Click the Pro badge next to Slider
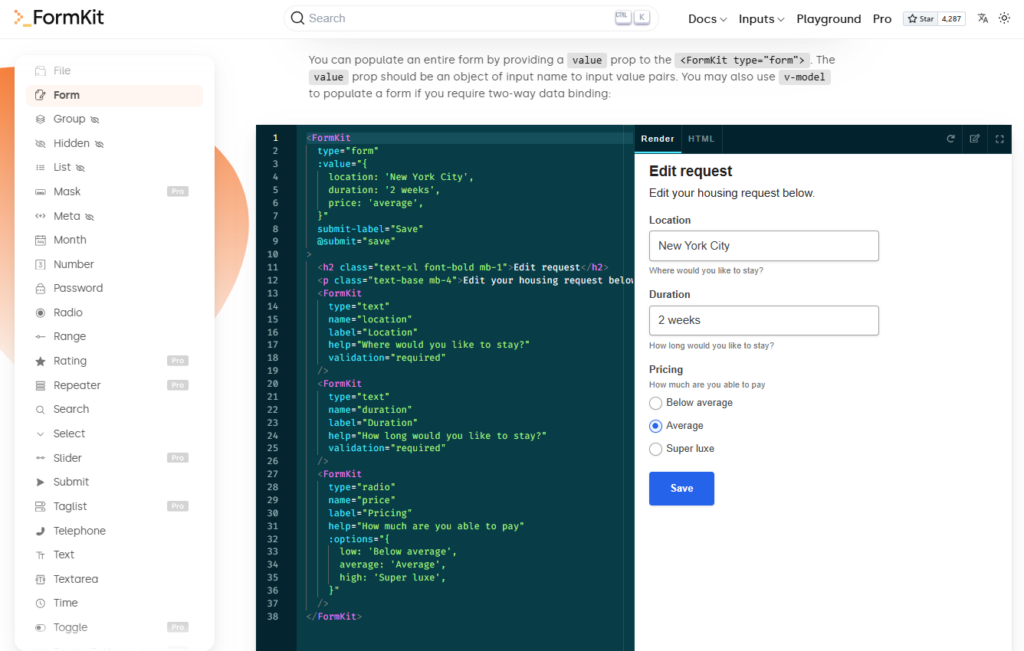Viewport: 1024px width, 651px height. 178,458
